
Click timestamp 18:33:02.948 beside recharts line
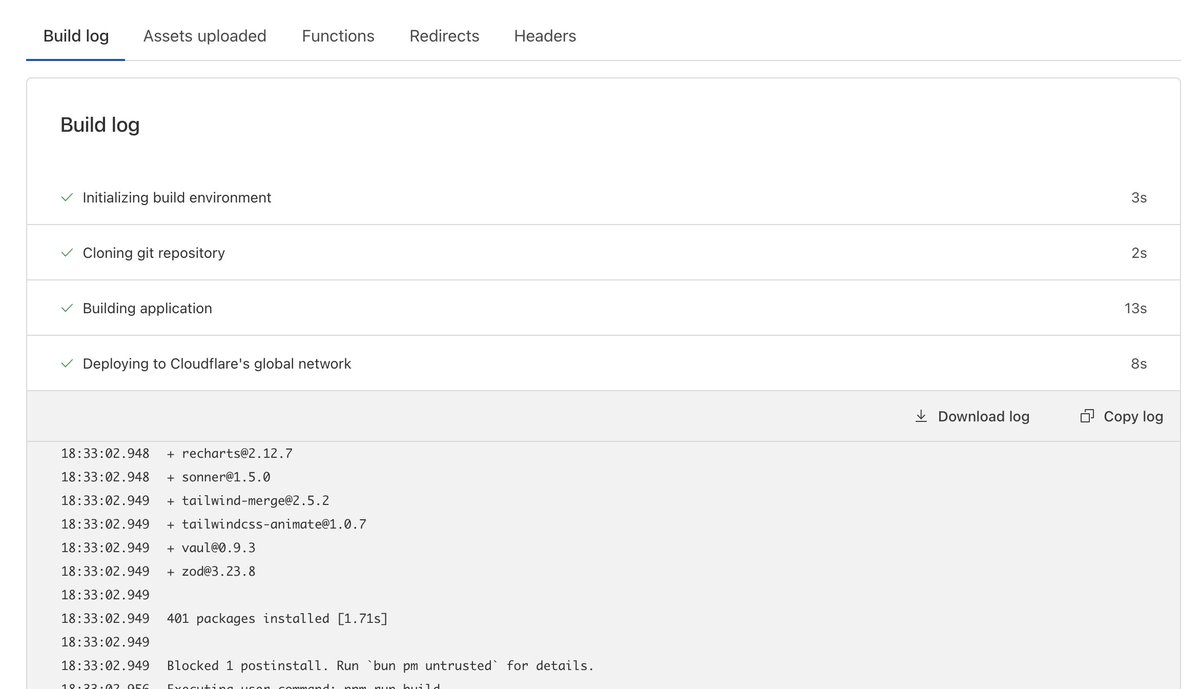click(105, 453)
